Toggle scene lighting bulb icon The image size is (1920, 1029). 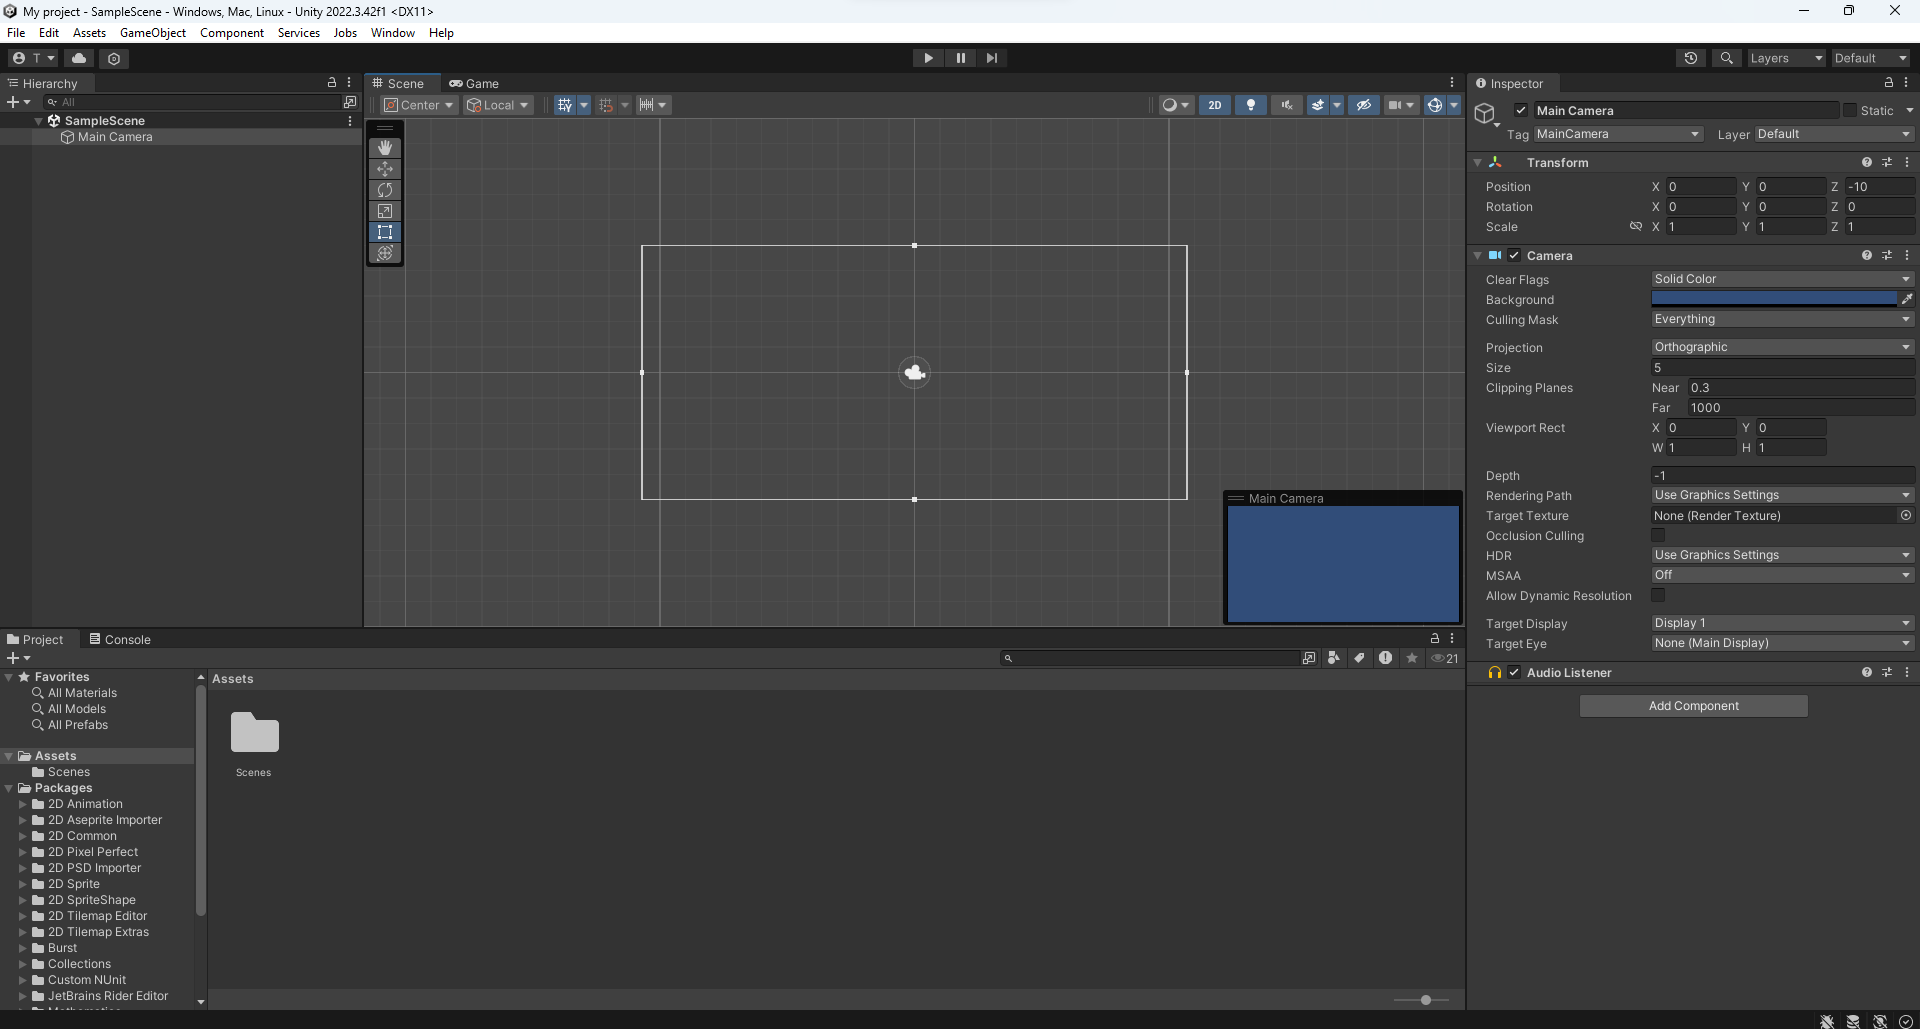pyautogui.click(x=1250, y=105)
